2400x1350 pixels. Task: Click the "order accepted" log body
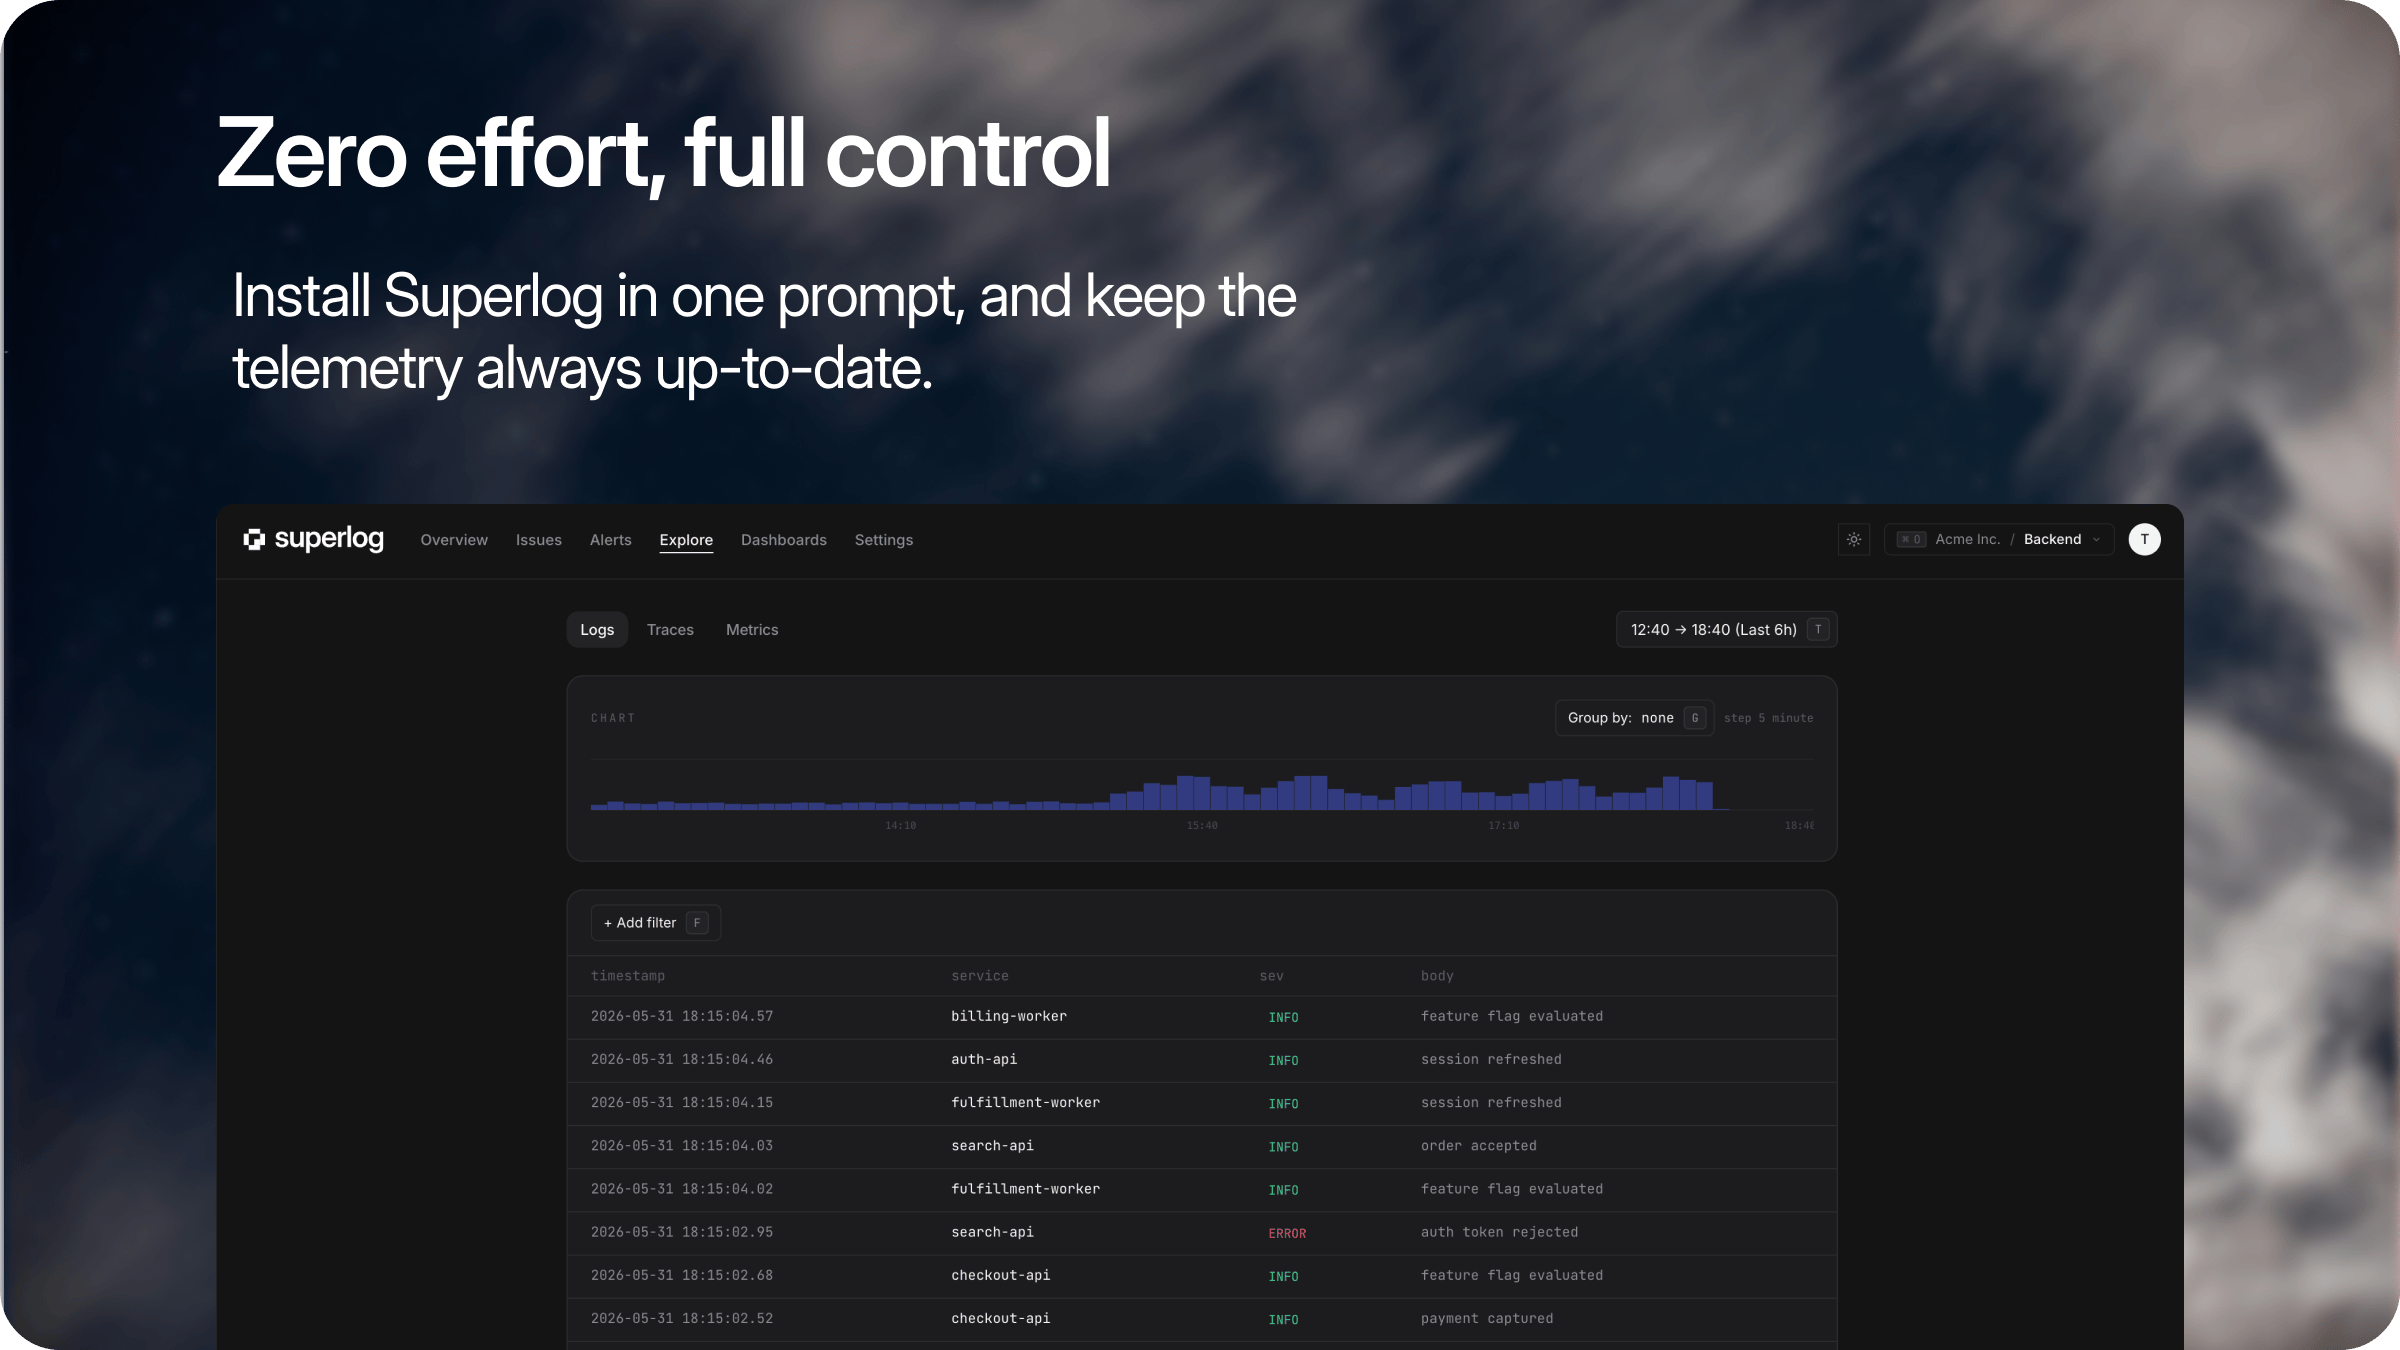click(1479, 1146)
